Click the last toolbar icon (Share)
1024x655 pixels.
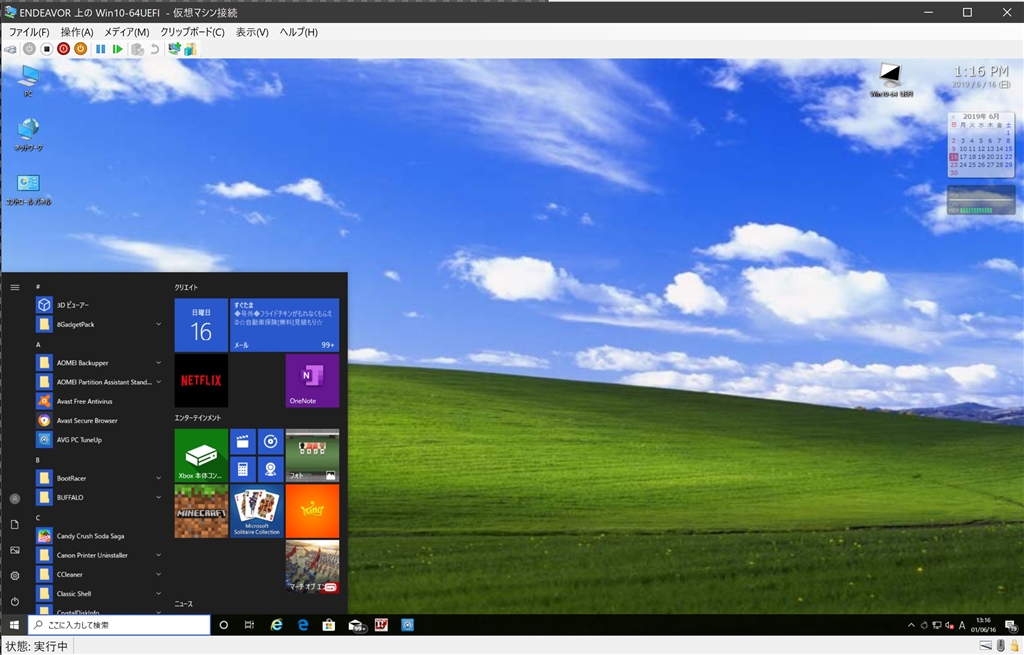pos(190,49)
